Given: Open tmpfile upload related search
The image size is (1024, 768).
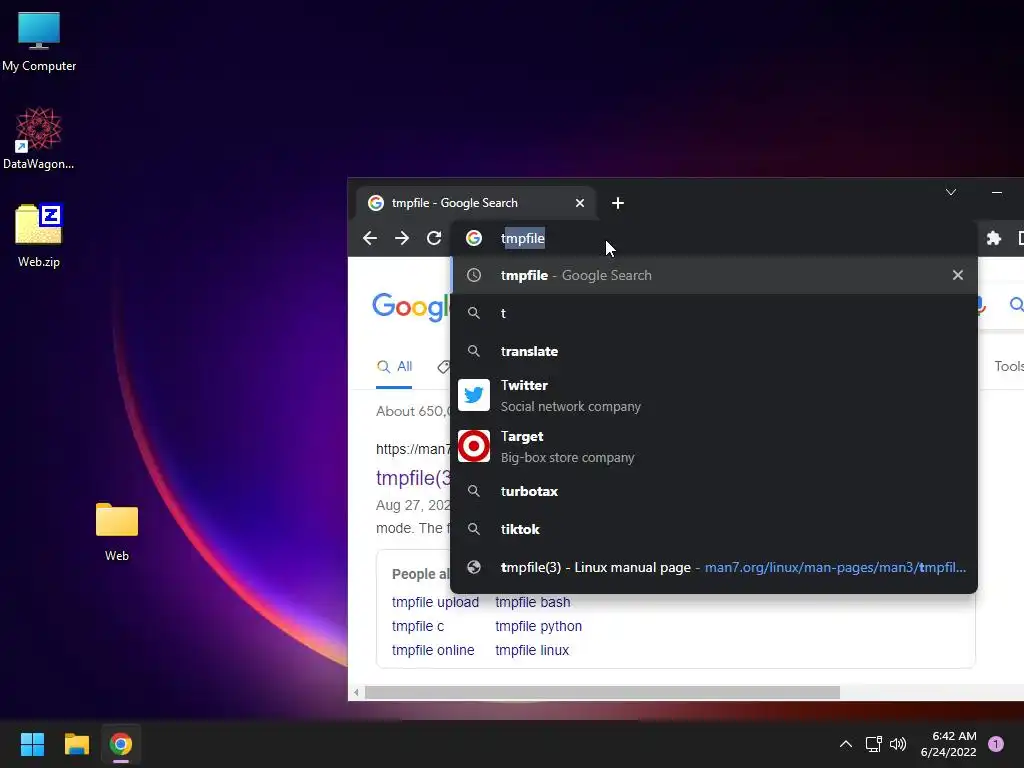Looking at the screenshot, I should tap(436, 602).
